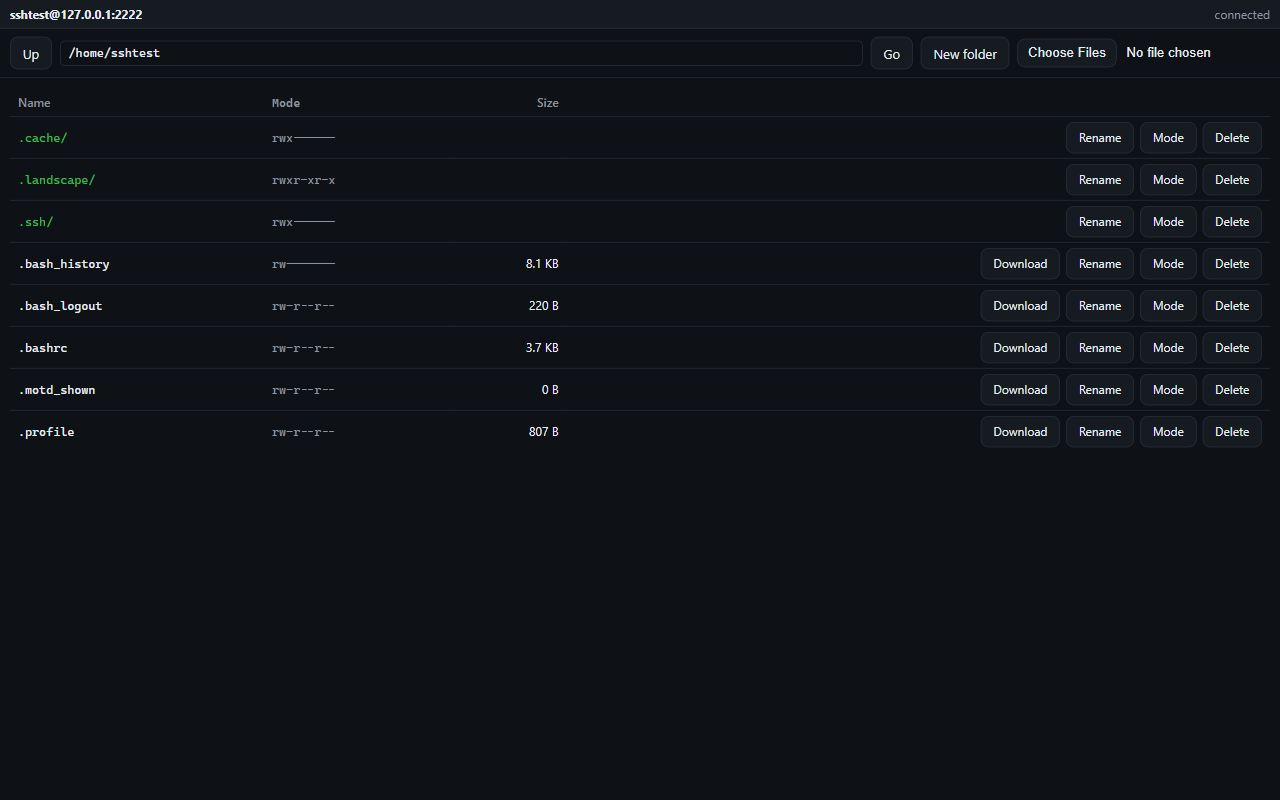The height and width of the screenshot is (800, 1280).
Task: Change mode of .cache/ folder
Action: pos(1168,138)
